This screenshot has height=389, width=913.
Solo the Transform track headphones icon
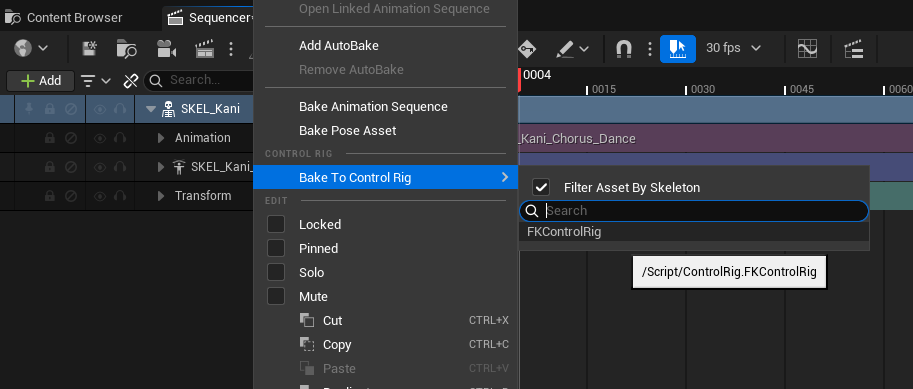(120, 196)
